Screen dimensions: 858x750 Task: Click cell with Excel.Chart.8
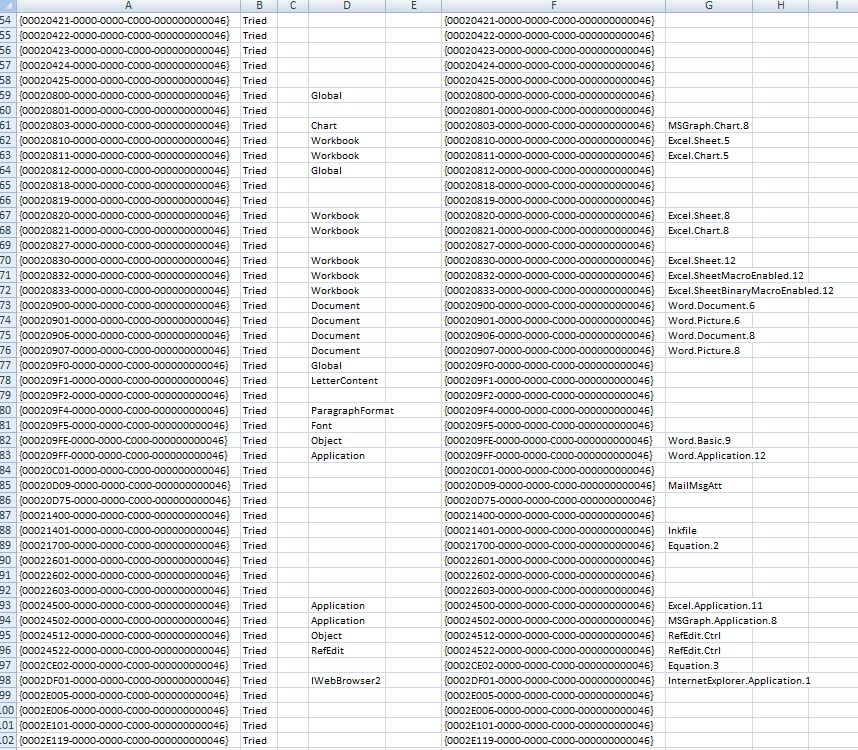click(709, 231)
